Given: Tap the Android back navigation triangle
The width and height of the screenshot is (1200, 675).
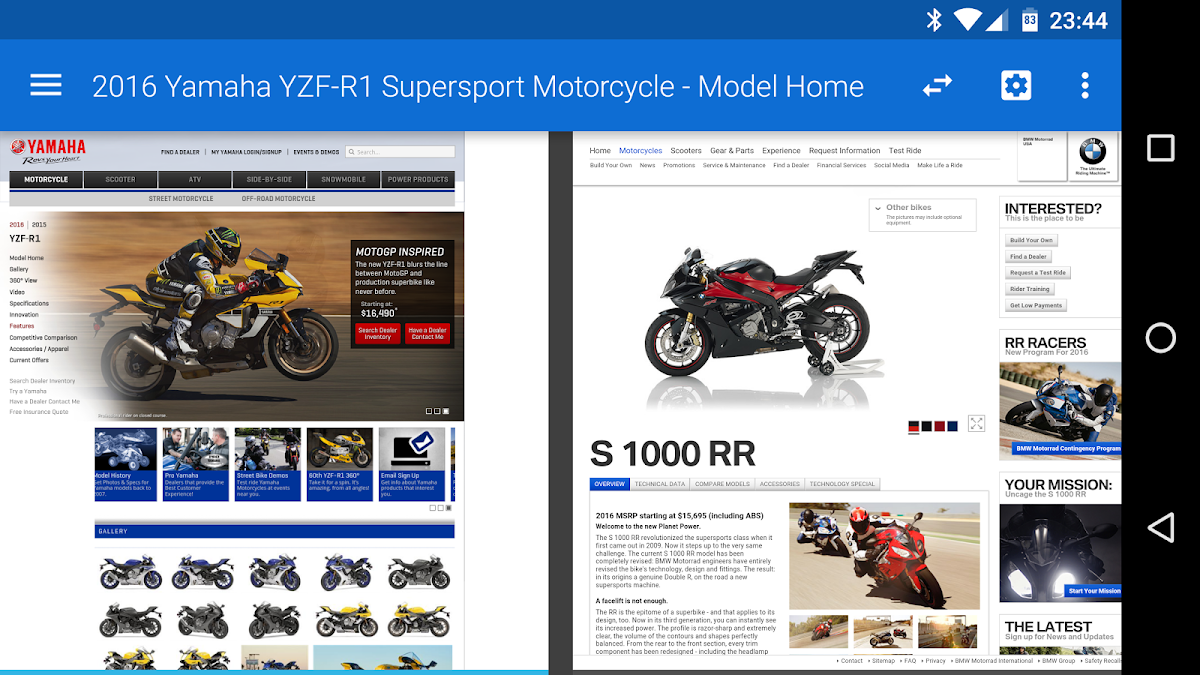Looking at the screenshot, I should 1160,527.
